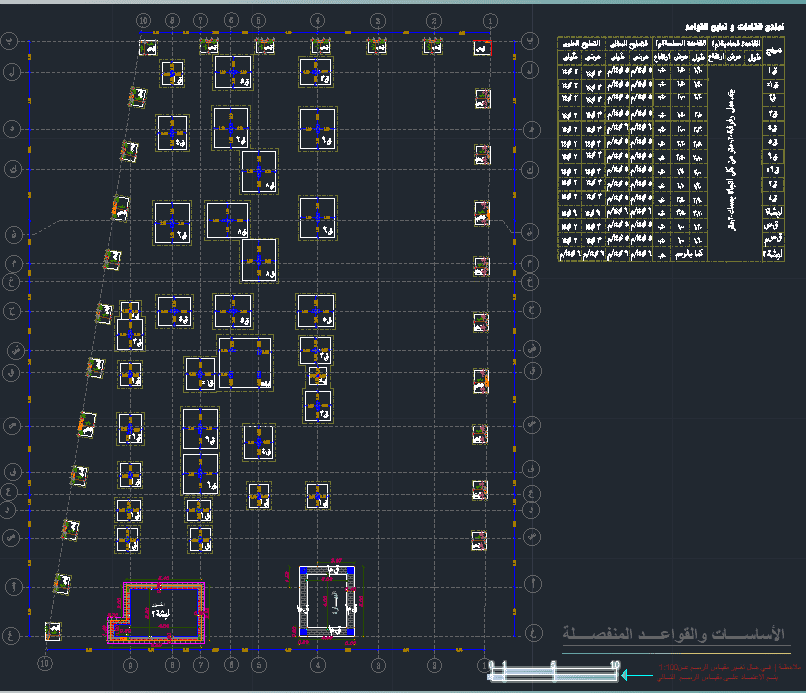Click grid bubble 1 at the top right
The image size is (806, 693).
(490, 21)
